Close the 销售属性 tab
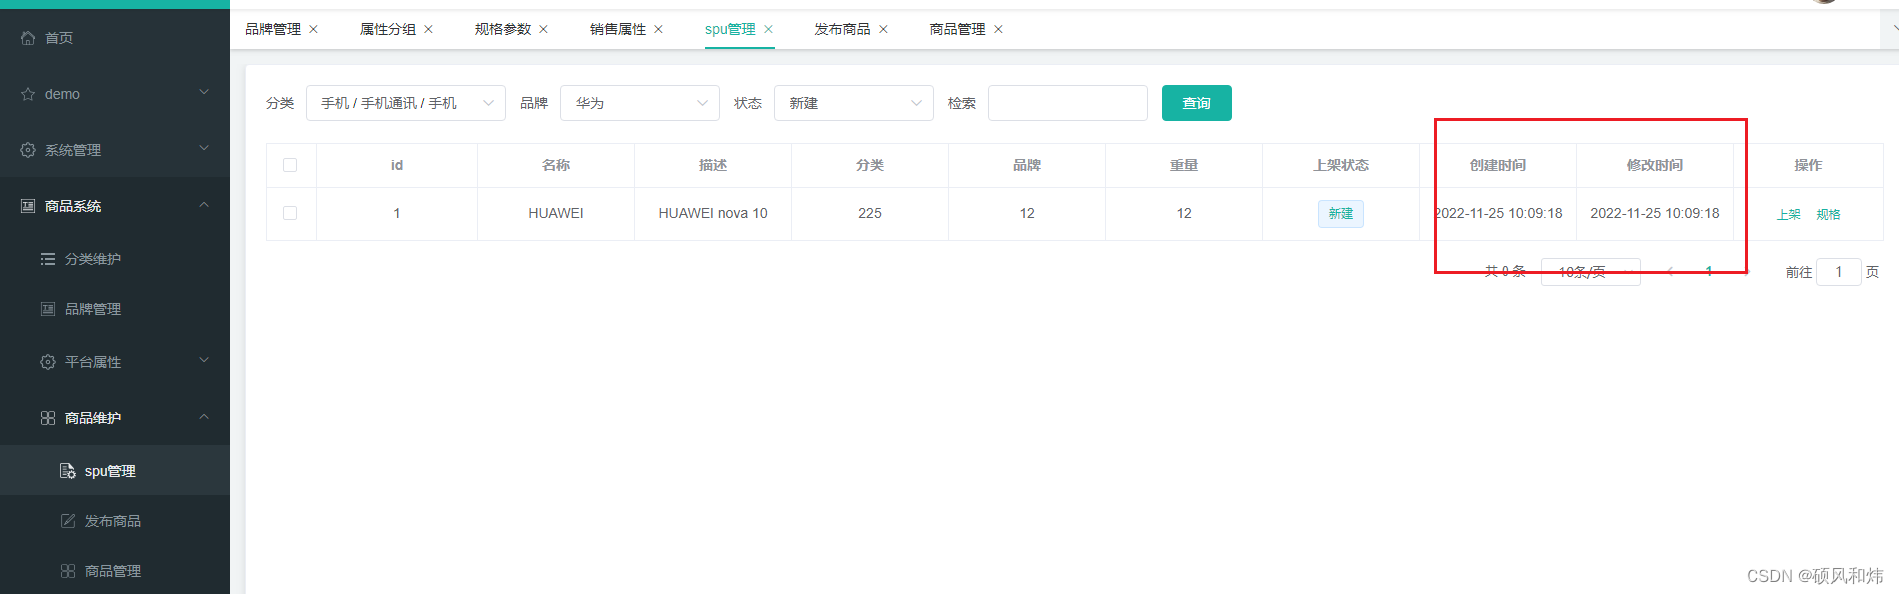 (658, 29)
